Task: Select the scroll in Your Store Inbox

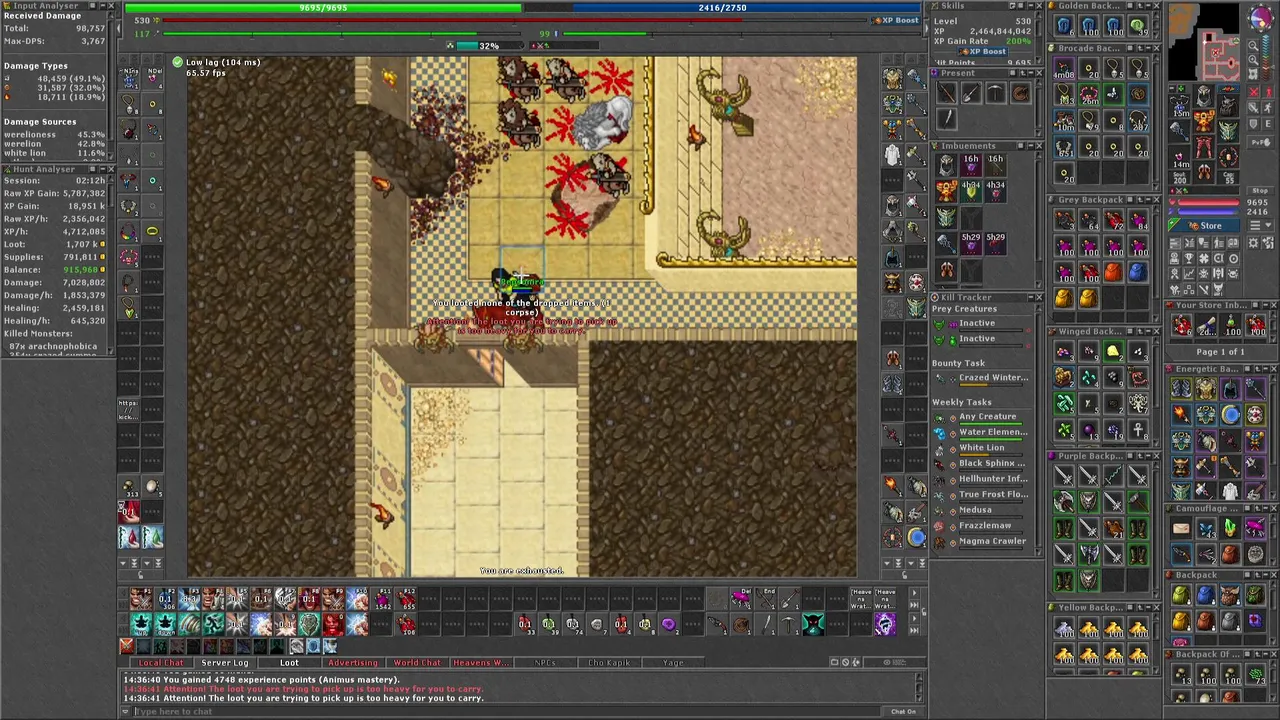Action: (x=1206, y=327)
